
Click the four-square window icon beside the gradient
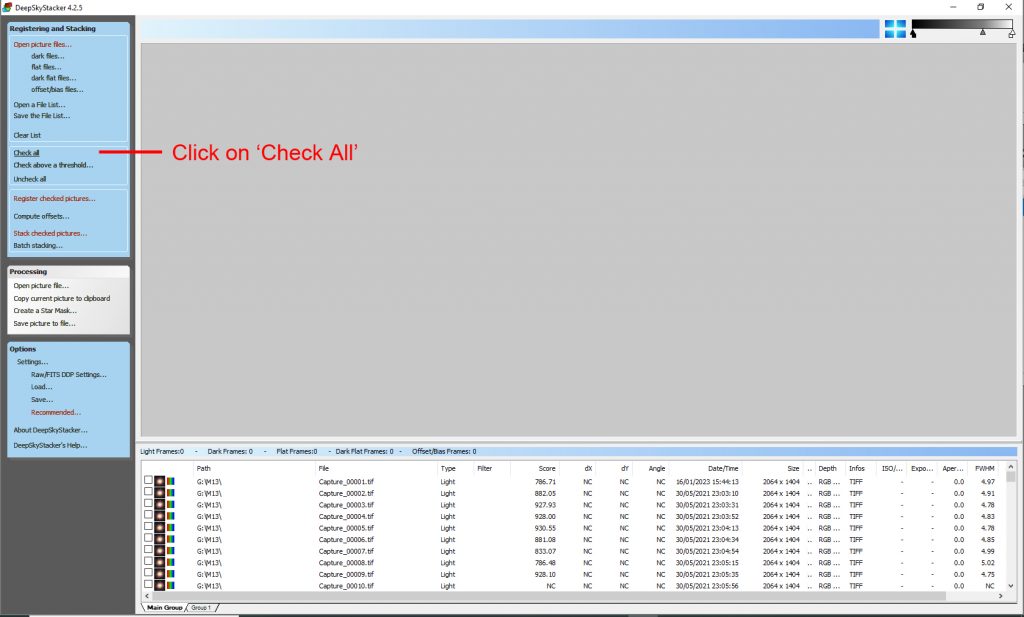pos(895,29)
